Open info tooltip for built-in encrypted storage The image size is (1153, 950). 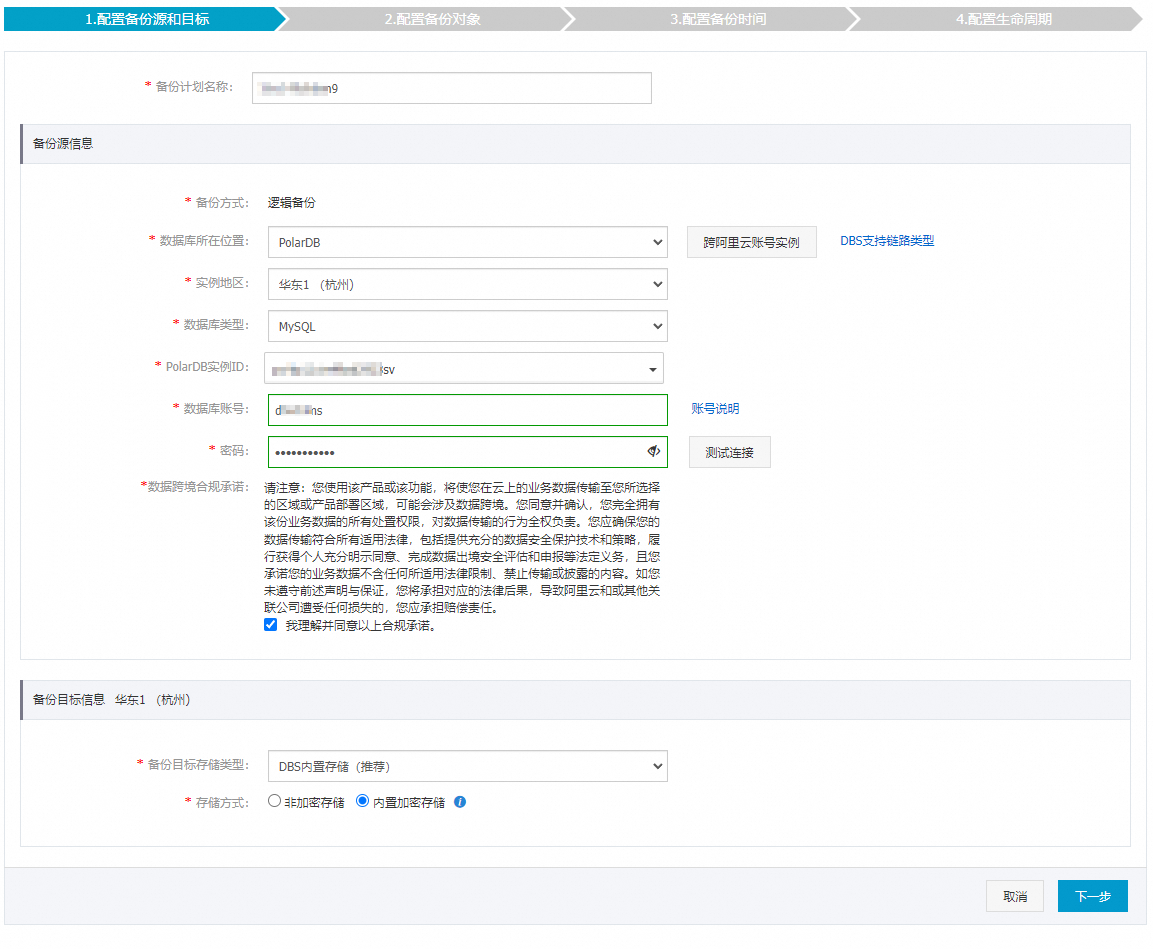tap(460, 802)
